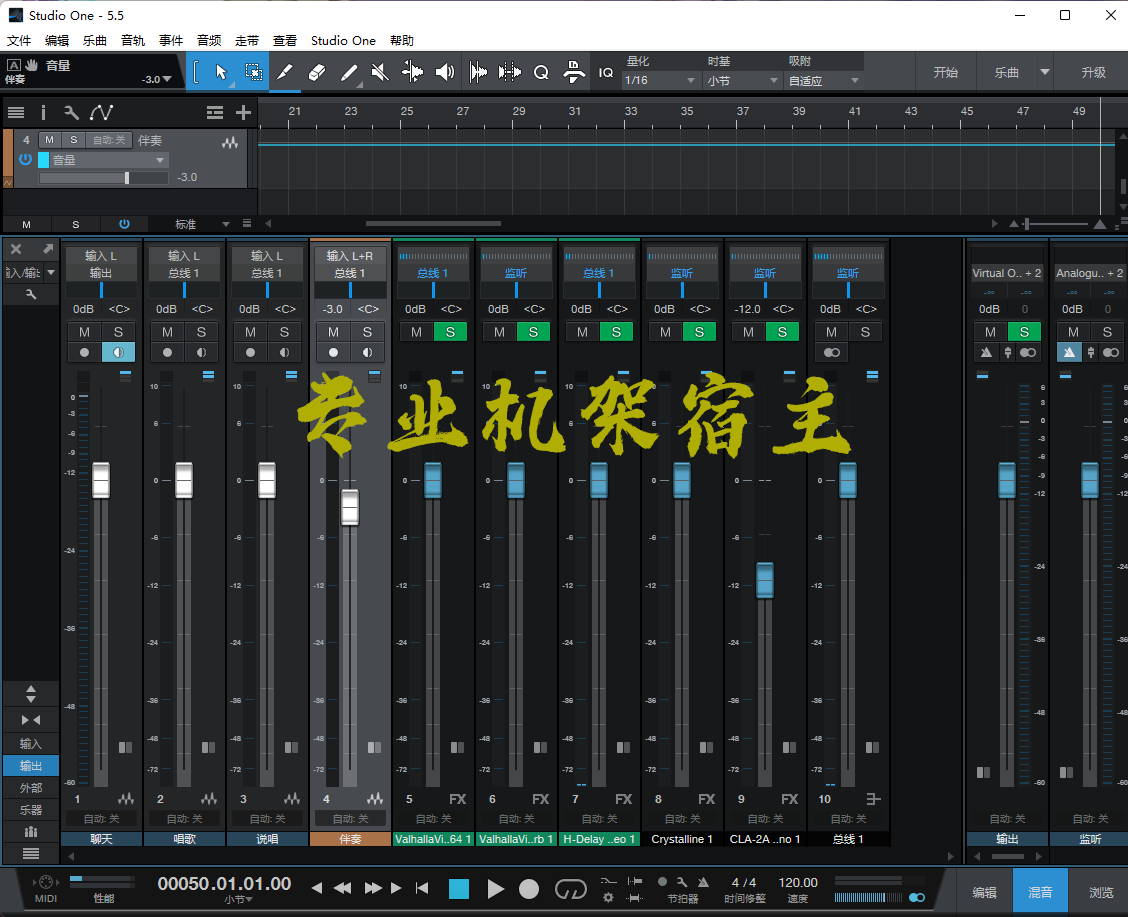Open mixer wrench options
The height and width of the screenshot is (917, 1128).
30,294
